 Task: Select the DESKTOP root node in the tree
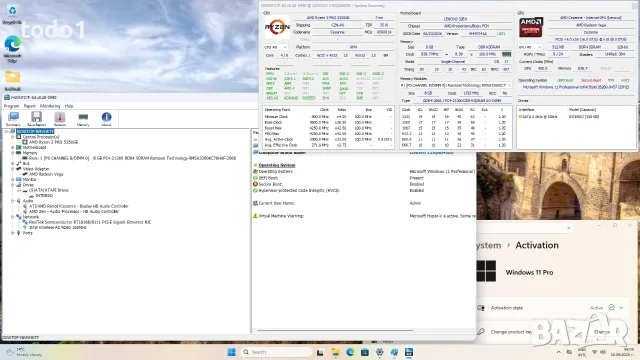coord(35,131)
